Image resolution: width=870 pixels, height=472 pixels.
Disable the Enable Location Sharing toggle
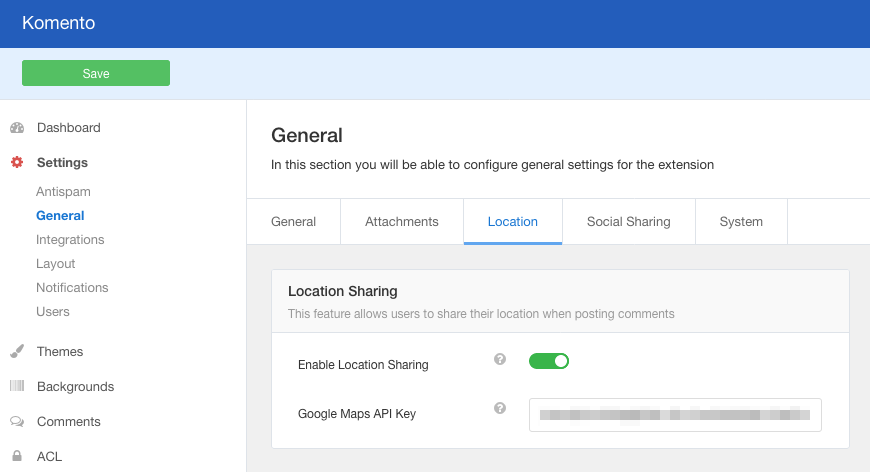(x=549, y=361)
